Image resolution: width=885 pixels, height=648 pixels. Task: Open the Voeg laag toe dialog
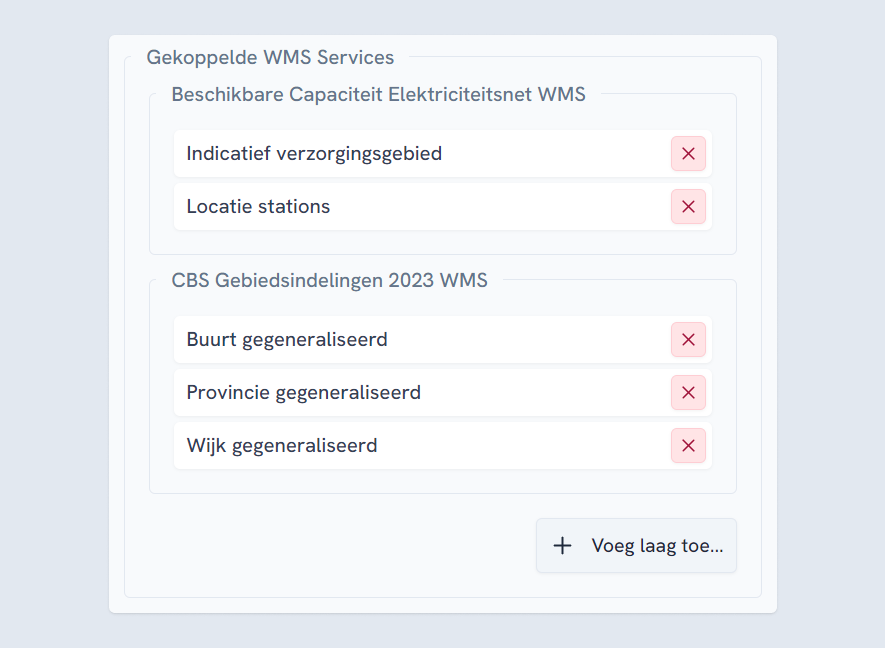[636, 545]
